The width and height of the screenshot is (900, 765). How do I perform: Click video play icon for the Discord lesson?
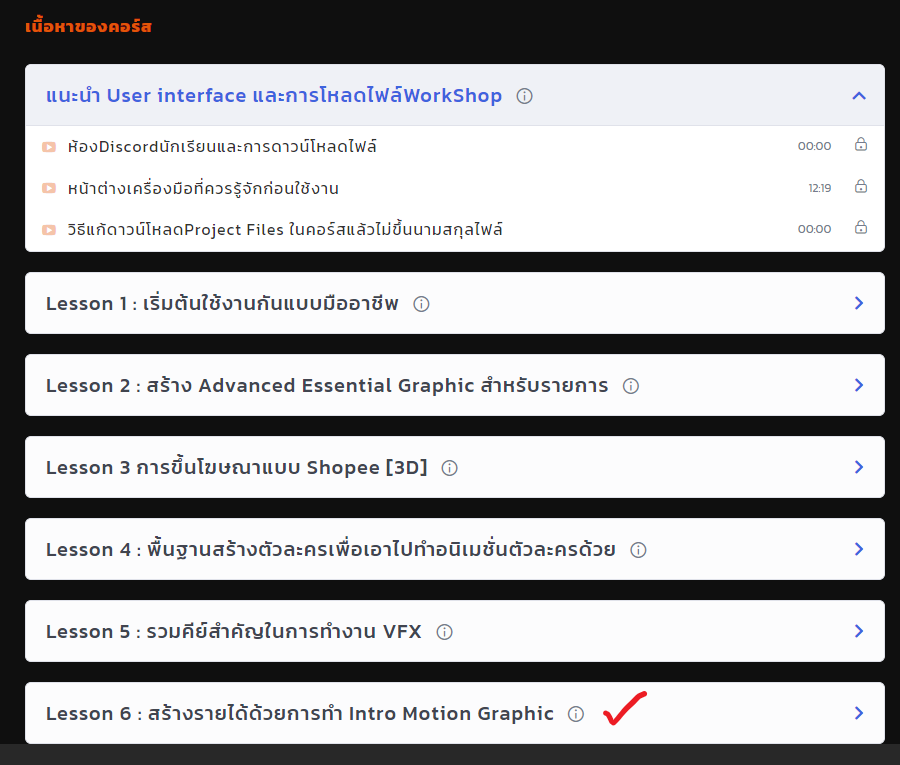pyautogui.click(x=49, y=147)
